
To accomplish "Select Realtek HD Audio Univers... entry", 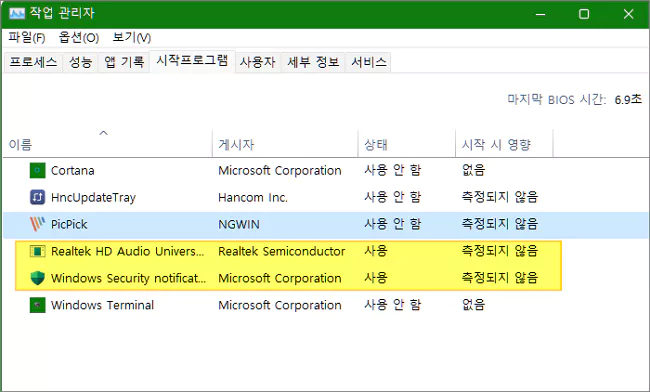I will pyautogui.click(x=128, y=251).
